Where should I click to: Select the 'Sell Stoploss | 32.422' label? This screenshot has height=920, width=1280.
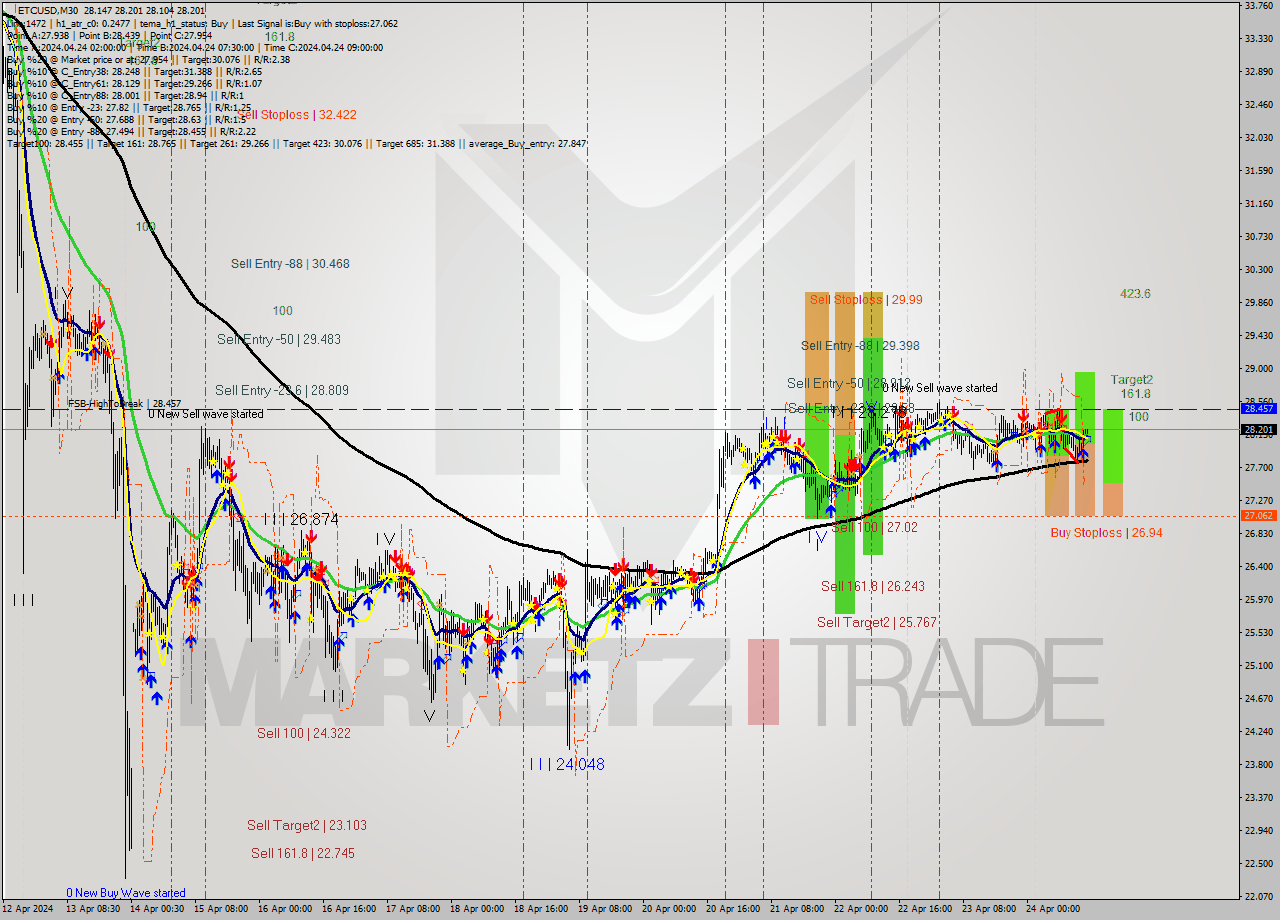[x=297, y=115]
